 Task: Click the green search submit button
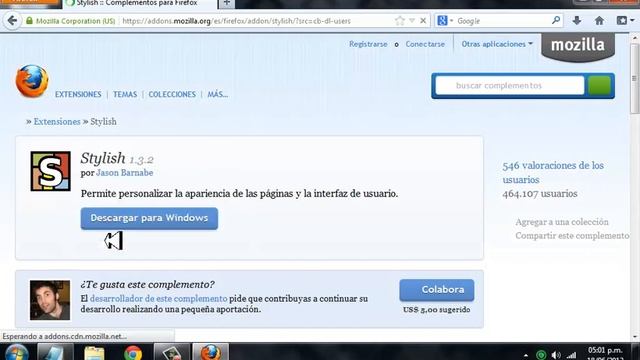point(599,86)
